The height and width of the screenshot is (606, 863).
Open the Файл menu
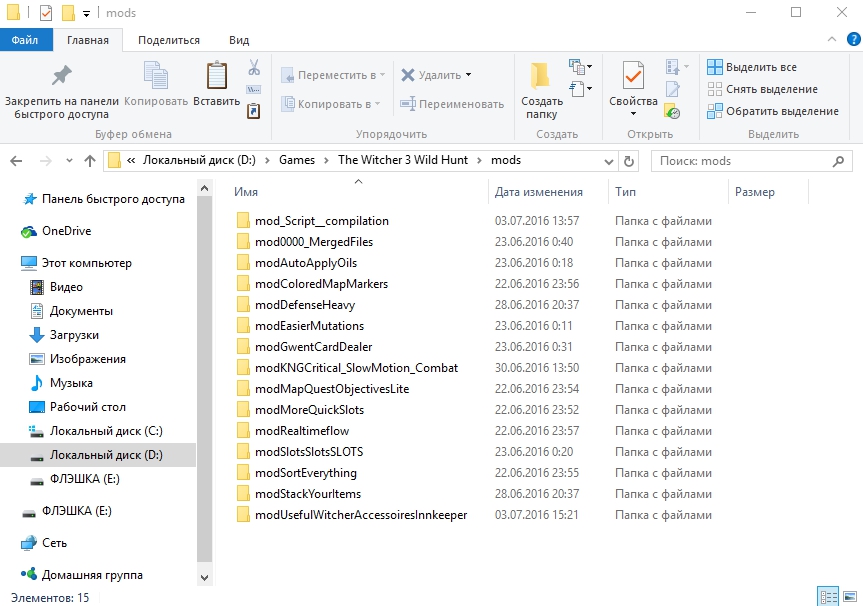25,40
